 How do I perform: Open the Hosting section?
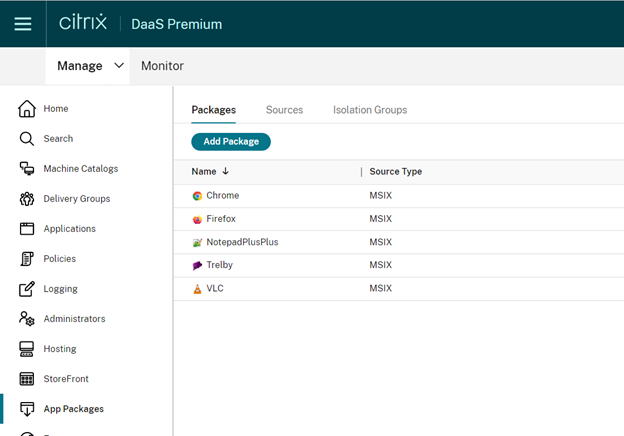coord(60,349)
